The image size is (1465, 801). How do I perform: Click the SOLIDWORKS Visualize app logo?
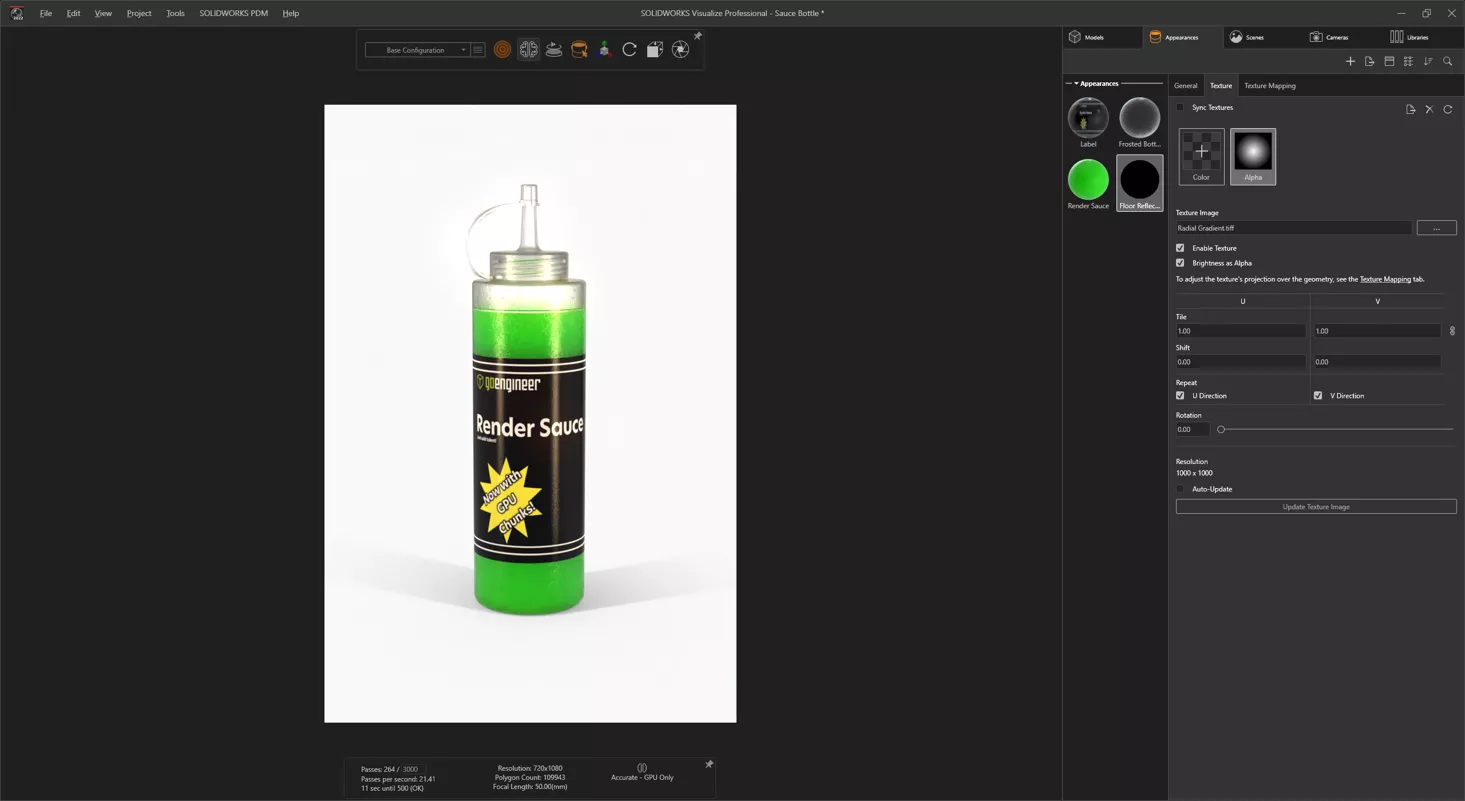point(16,13)
